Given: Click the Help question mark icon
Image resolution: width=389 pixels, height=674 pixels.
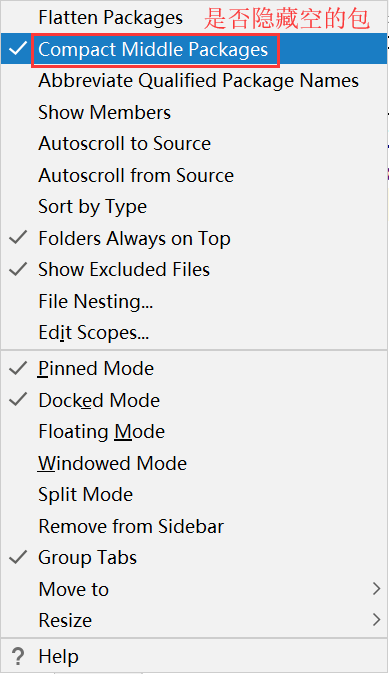Looking at the screenshot, I should [18, 656].
